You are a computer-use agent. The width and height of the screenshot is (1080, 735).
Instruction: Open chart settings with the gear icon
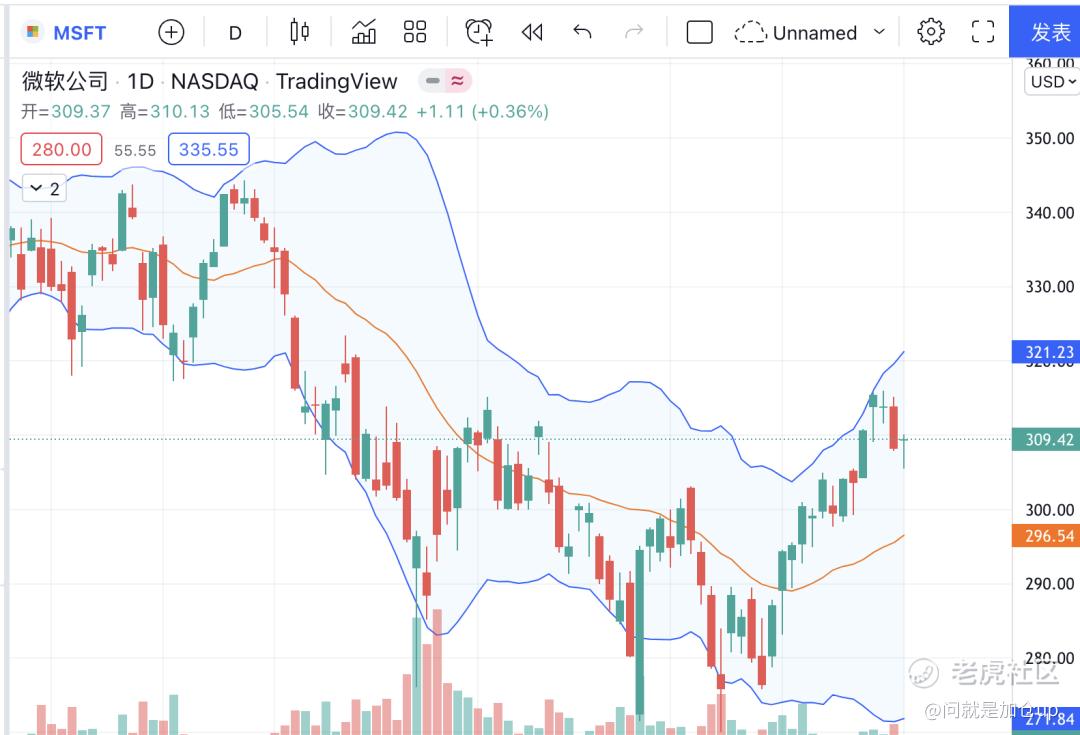click(931, 32)
